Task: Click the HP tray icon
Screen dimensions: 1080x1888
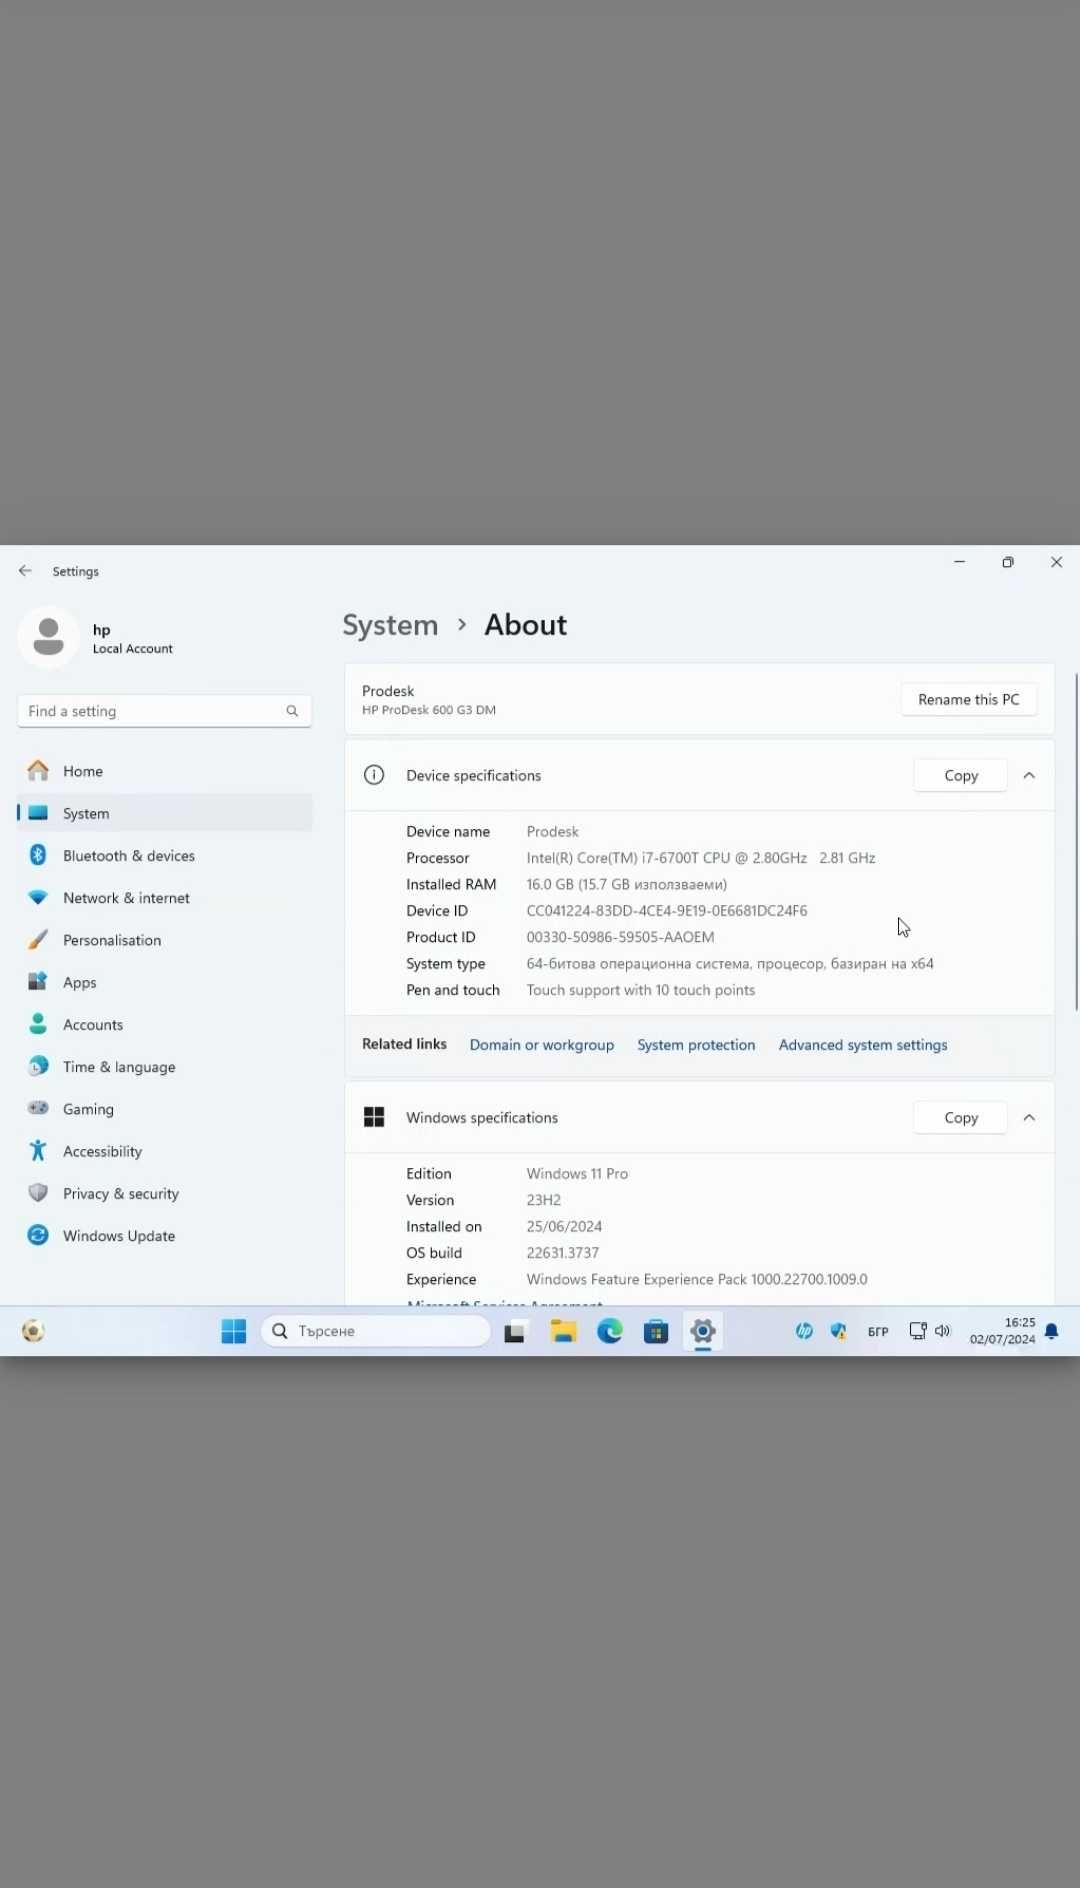Action: coord(804,1331)
